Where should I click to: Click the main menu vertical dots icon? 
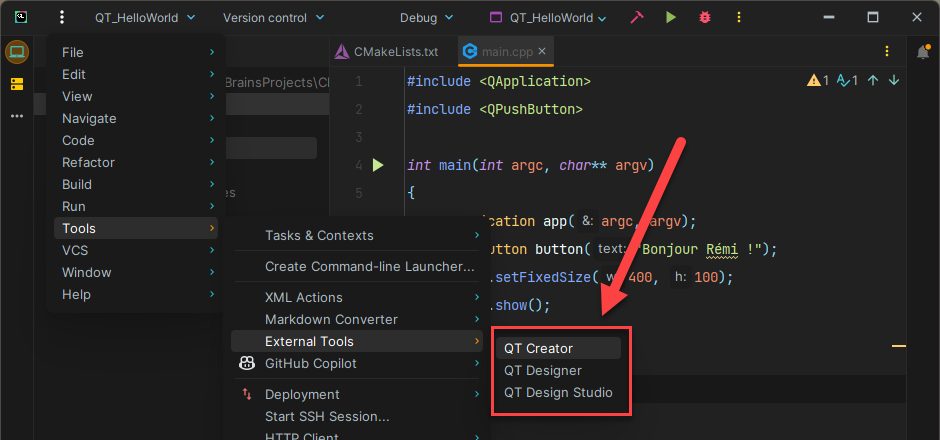tap(62, 17)
